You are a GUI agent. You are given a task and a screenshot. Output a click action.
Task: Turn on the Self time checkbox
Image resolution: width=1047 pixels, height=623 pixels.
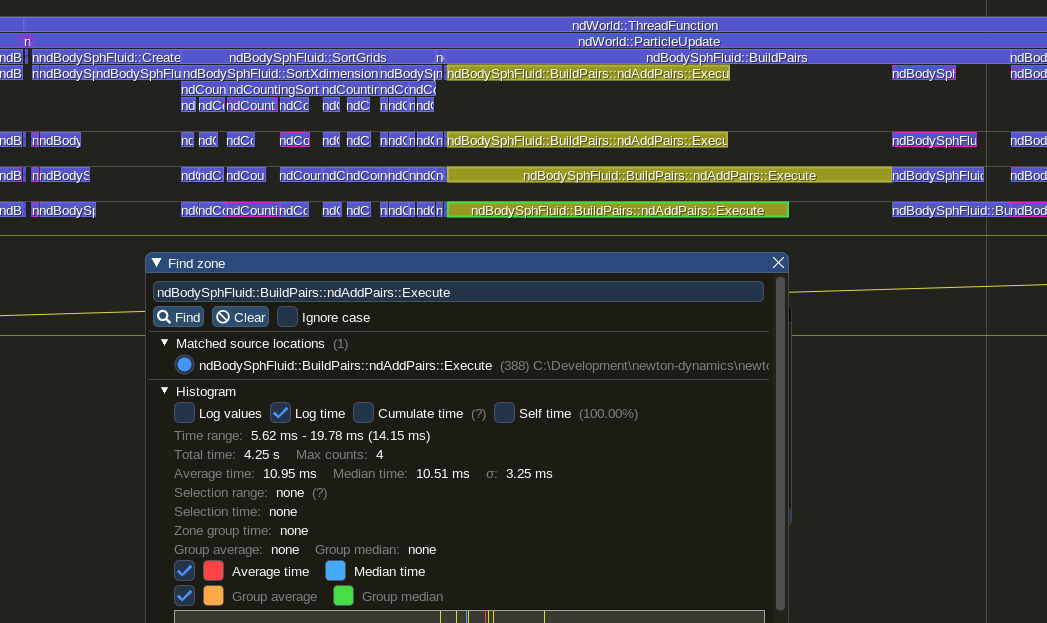tap(505, 413)
